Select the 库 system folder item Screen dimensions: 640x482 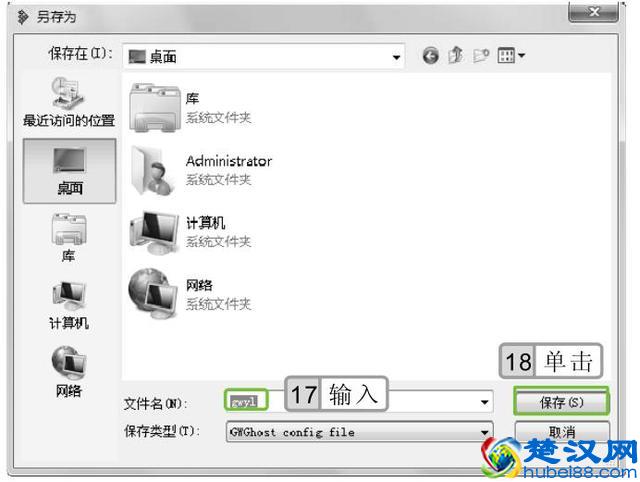pyautogui.click(x=190, y=107)
